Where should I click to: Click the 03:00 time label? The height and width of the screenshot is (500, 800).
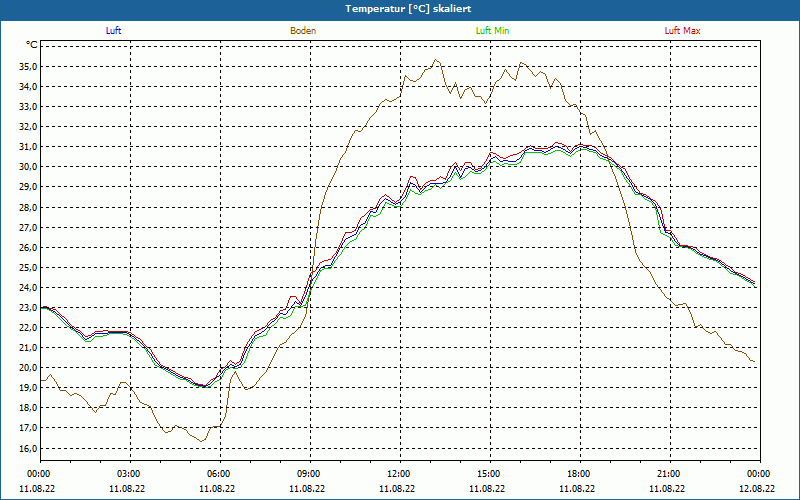click(x=130, y=474)
